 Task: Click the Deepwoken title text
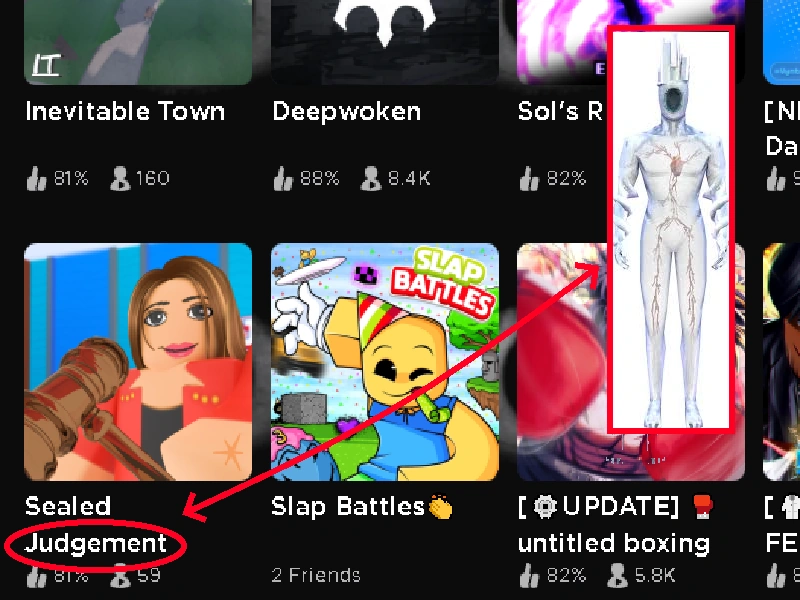[347, 111]
